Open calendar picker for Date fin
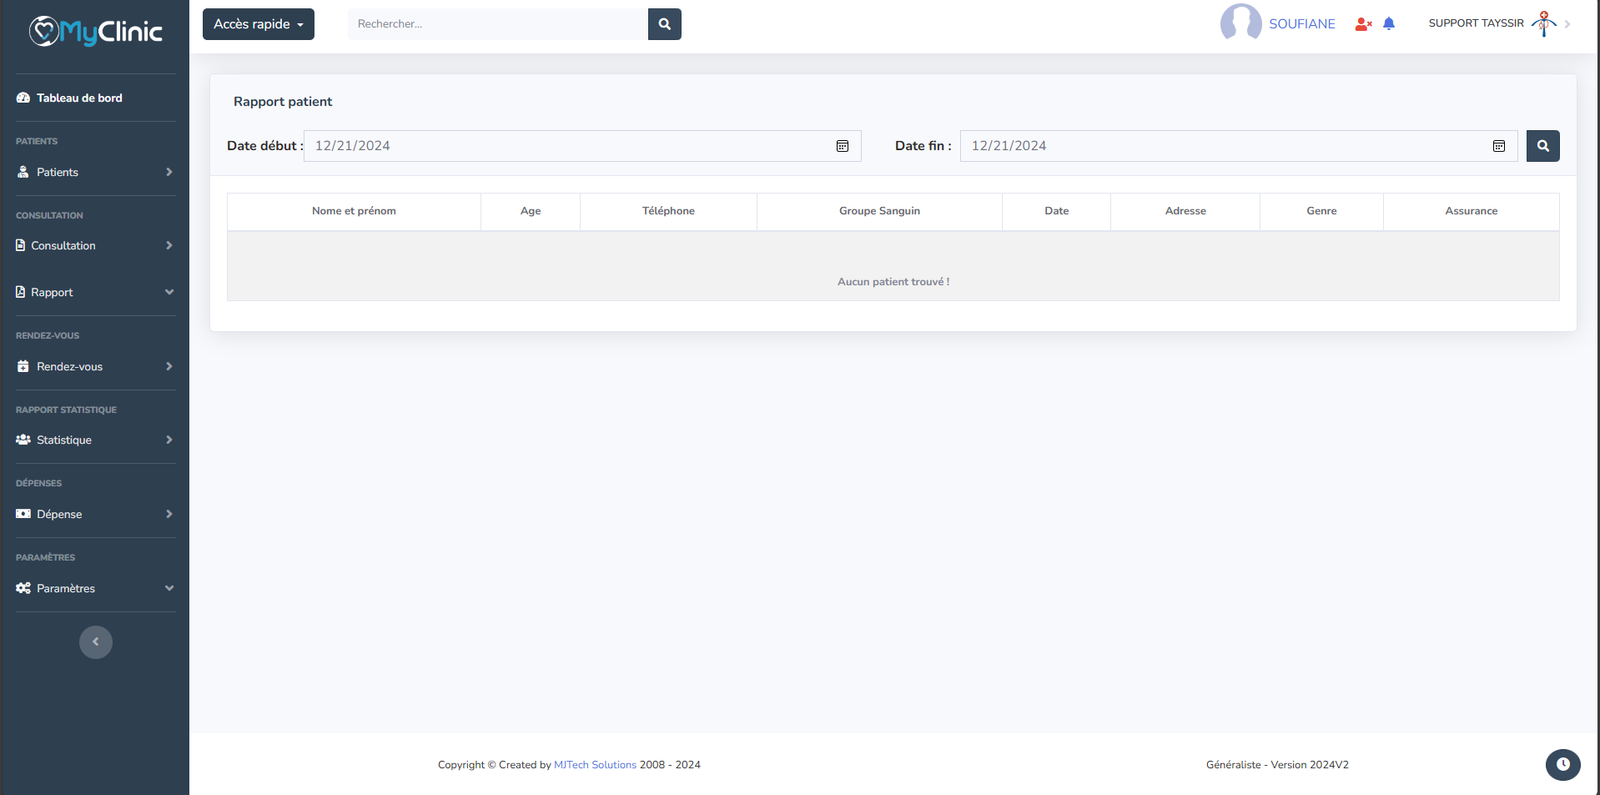 click(1498, 146)
